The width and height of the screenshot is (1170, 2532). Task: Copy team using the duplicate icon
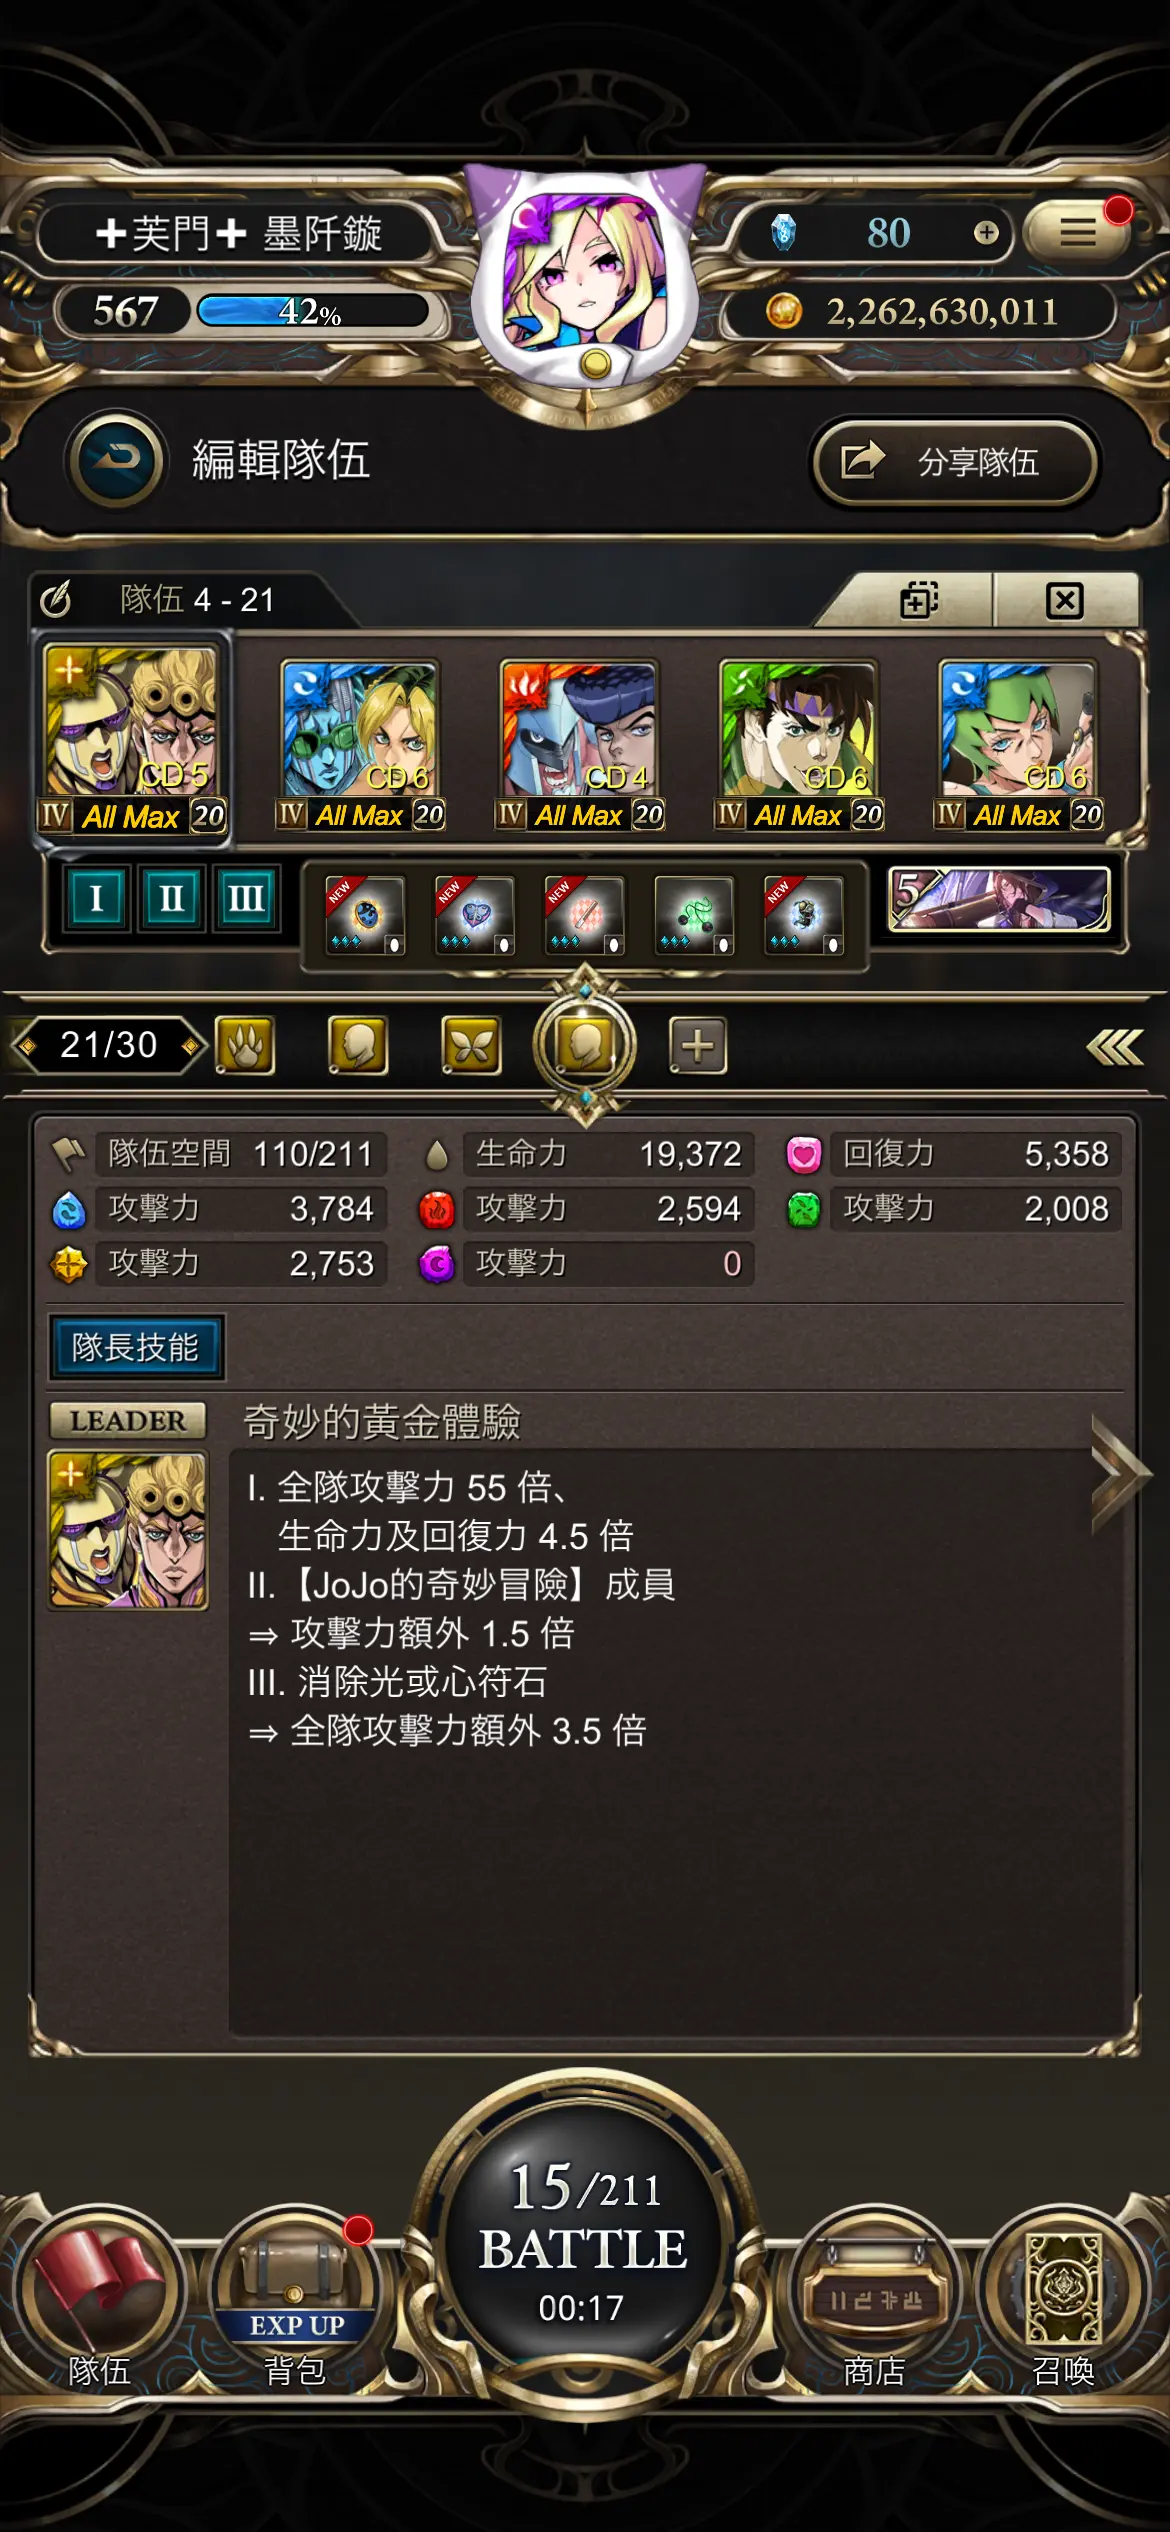coord(918,600)
